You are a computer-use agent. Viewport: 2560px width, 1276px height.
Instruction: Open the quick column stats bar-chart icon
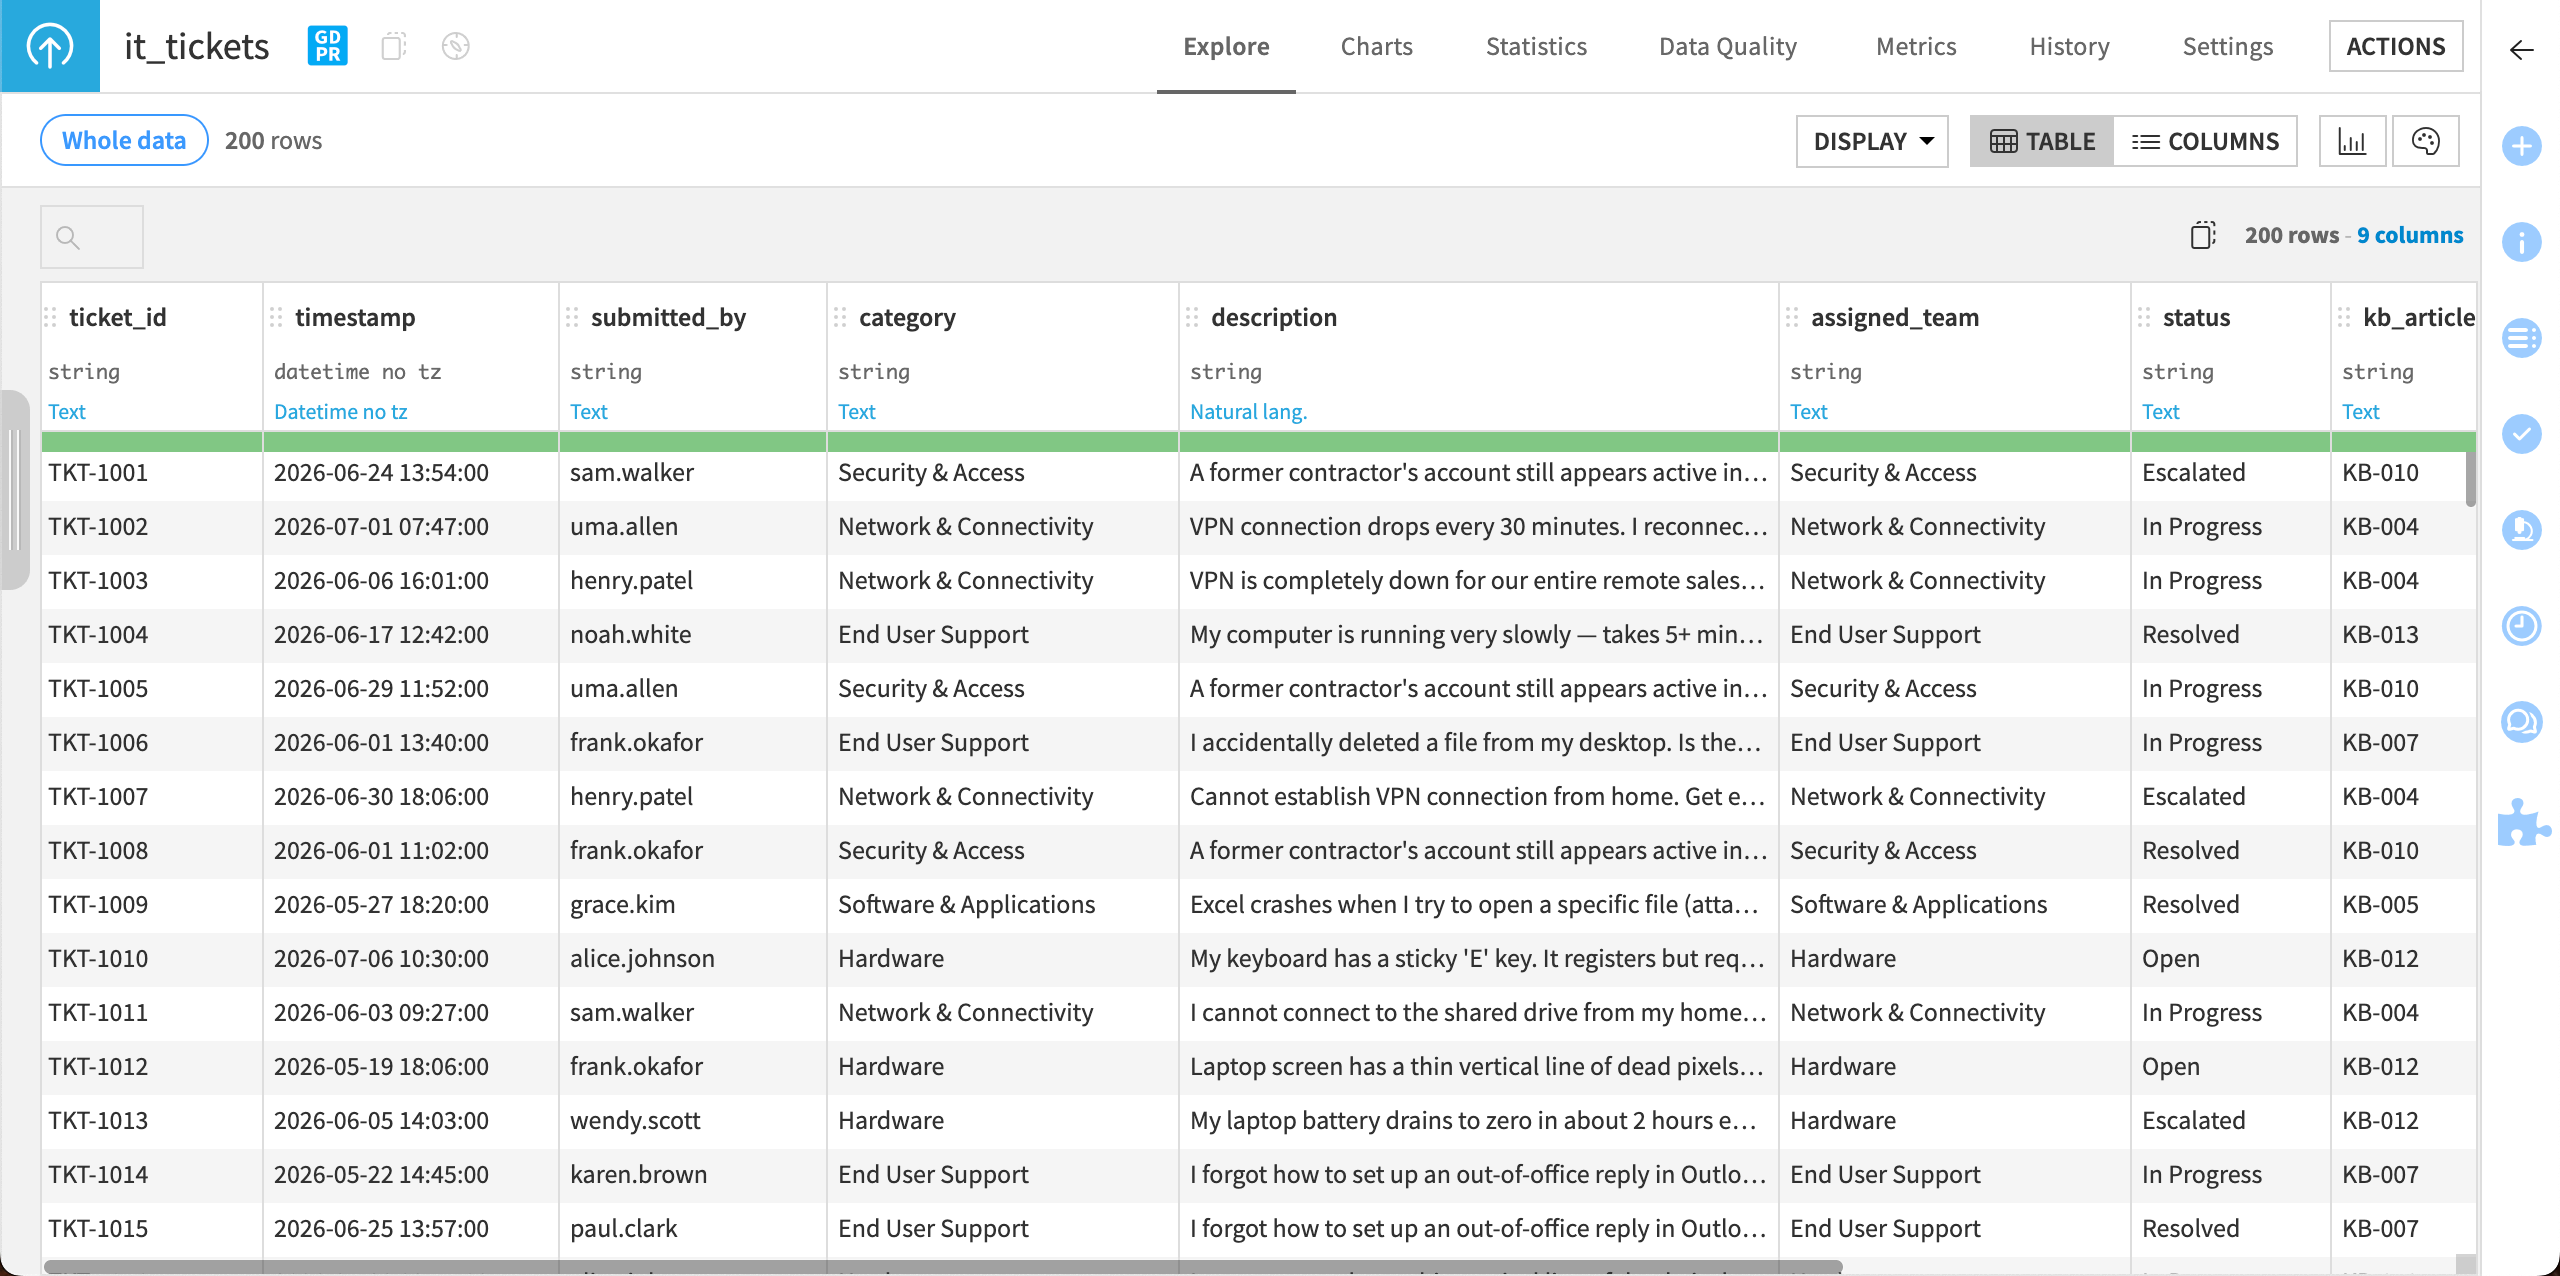click(2352, 141)
